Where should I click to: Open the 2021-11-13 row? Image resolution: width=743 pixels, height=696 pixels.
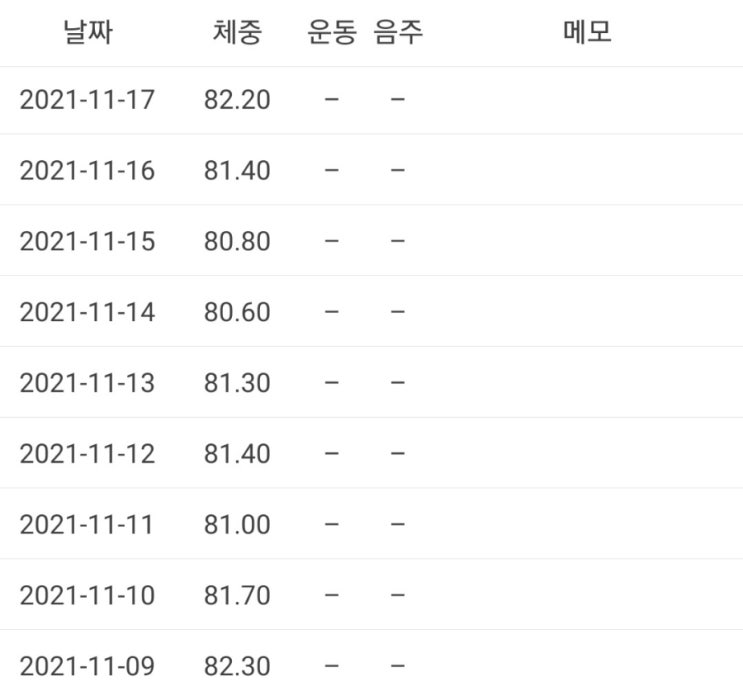click(x=372, y=382)
